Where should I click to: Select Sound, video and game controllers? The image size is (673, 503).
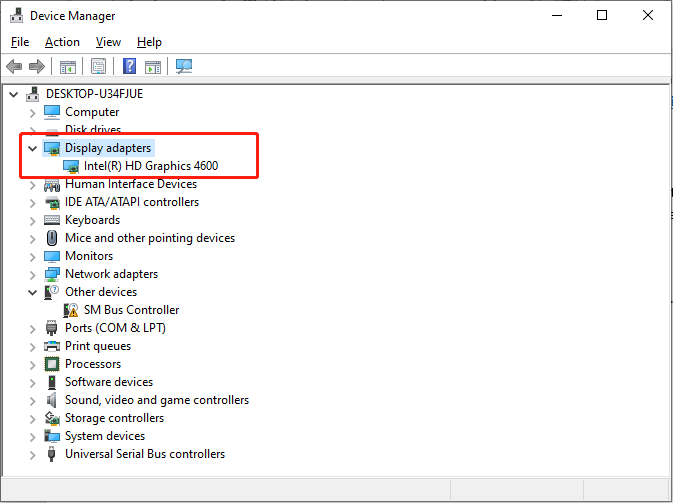click(156, 400)
